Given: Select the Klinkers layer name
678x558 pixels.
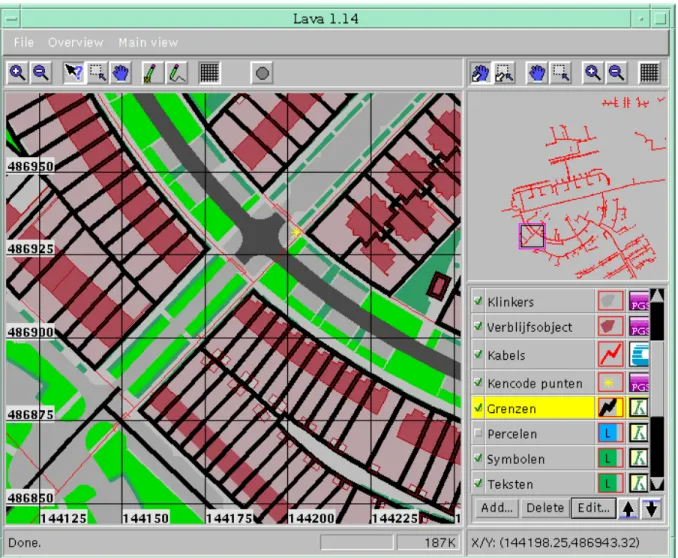Looking at the screenshot, I should 511,302.
